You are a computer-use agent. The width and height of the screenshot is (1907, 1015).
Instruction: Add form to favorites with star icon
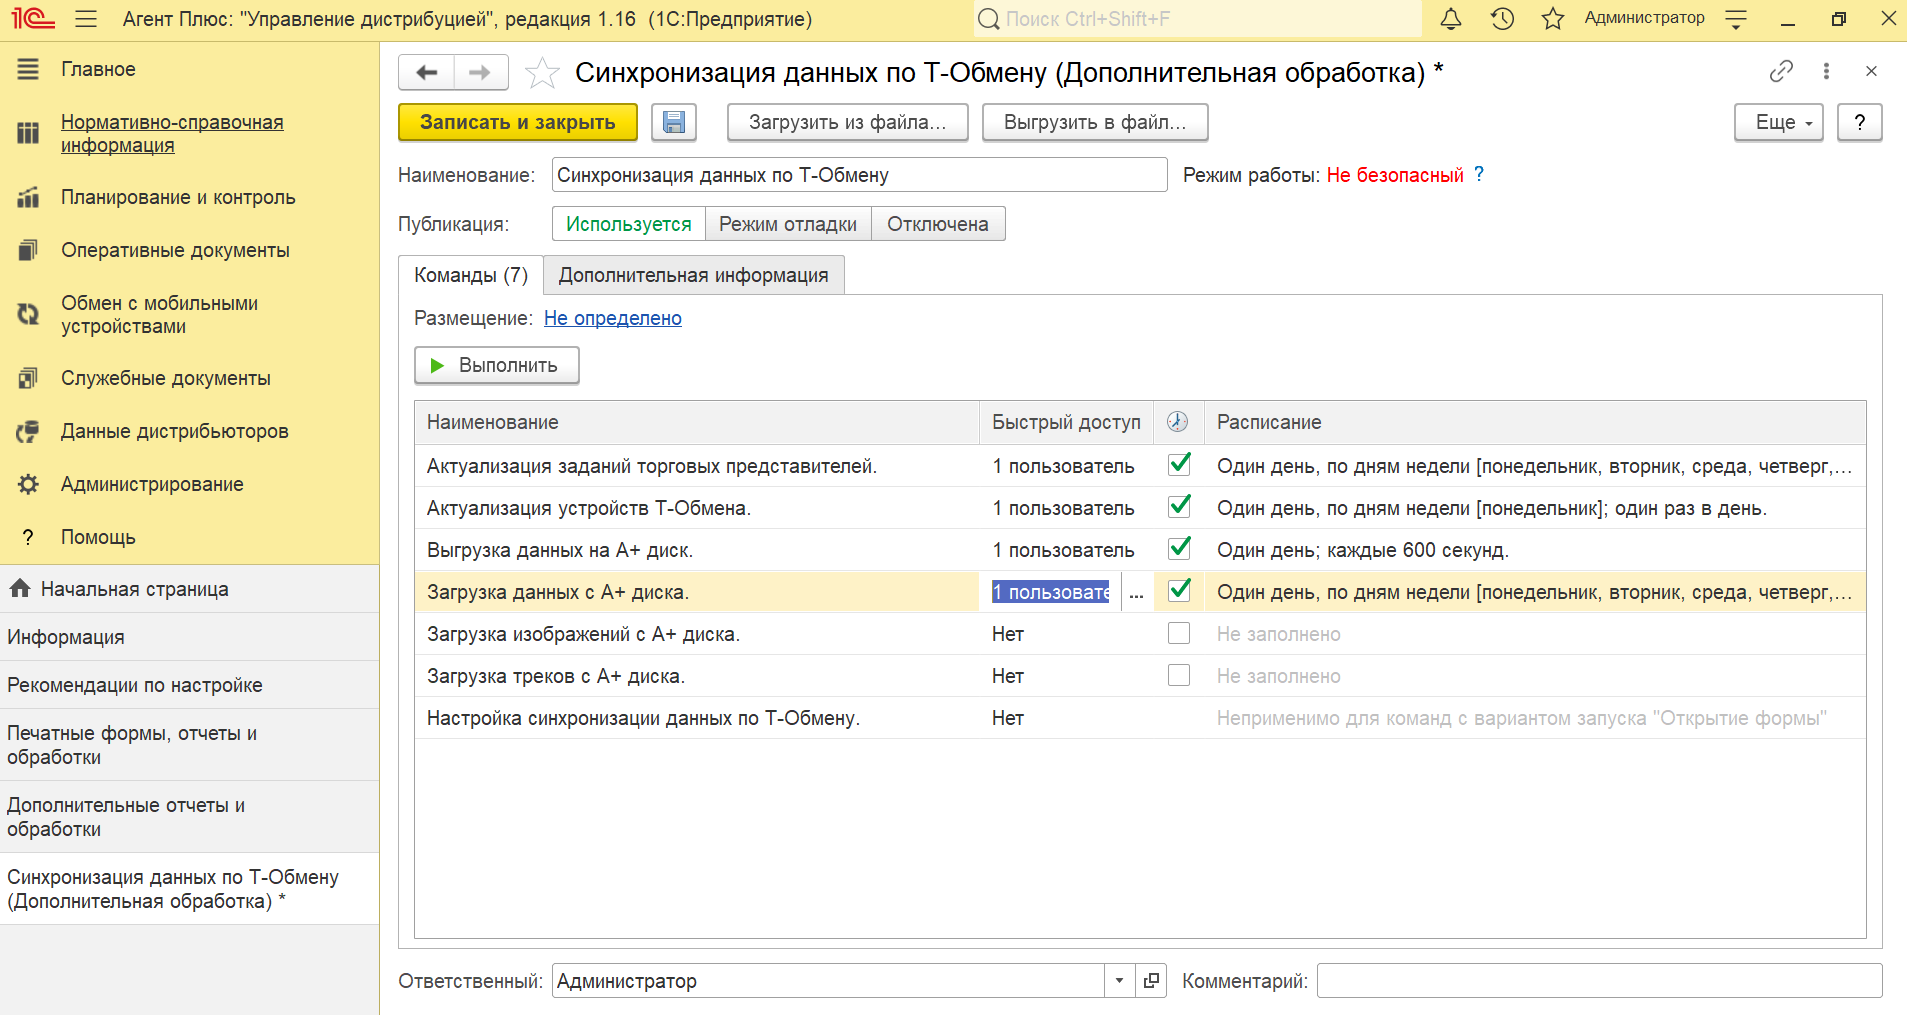[542, 72]
